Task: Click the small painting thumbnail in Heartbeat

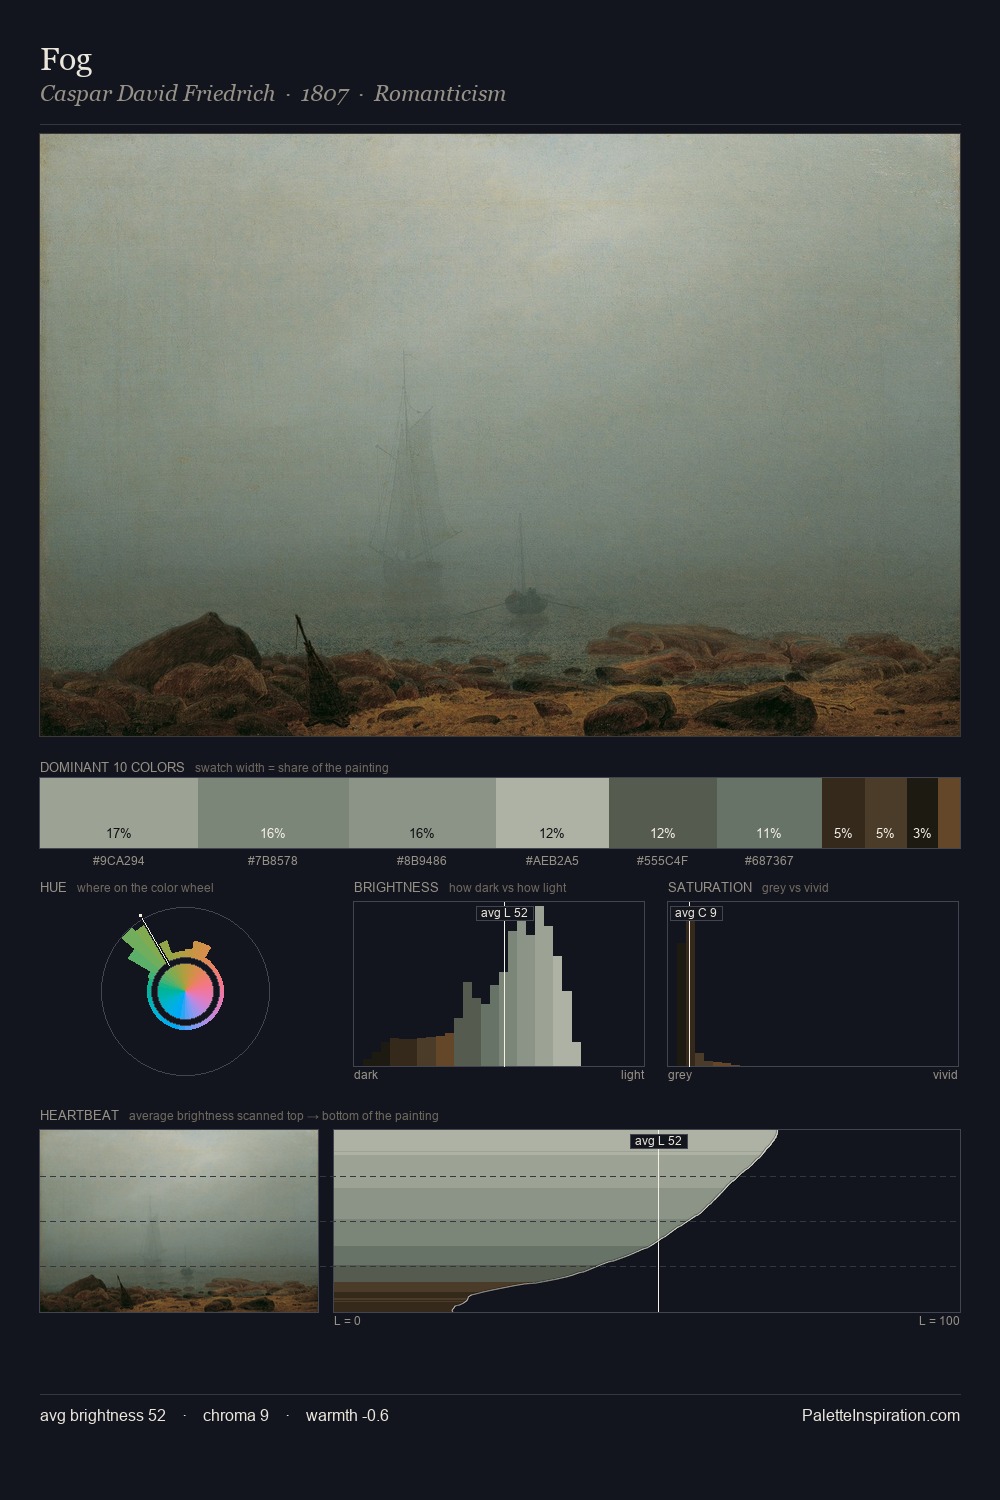Action: (x=179, y=1221)
